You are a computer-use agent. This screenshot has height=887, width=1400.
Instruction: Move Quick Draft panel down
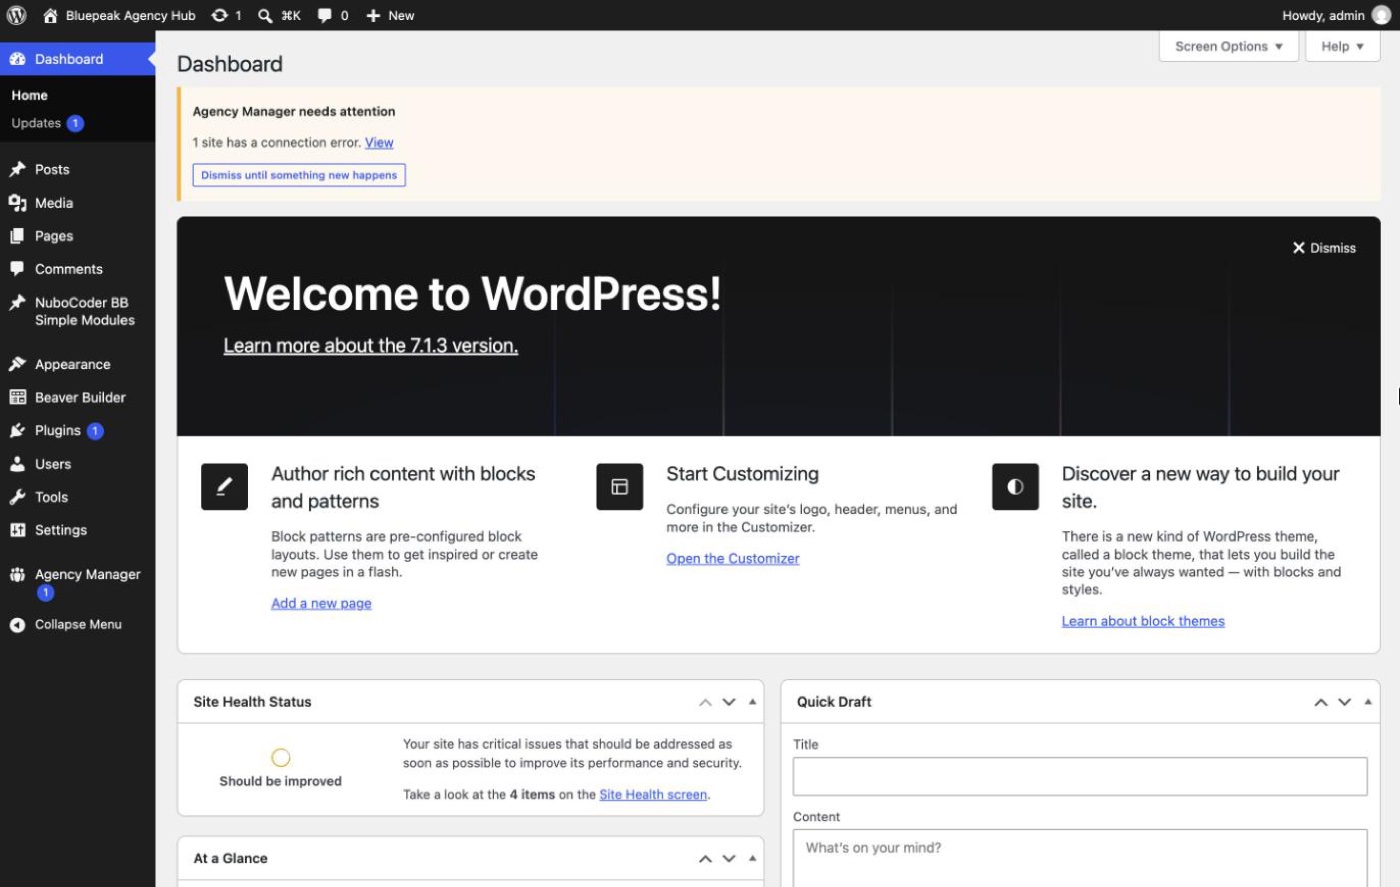click(x=1345, y=702)
